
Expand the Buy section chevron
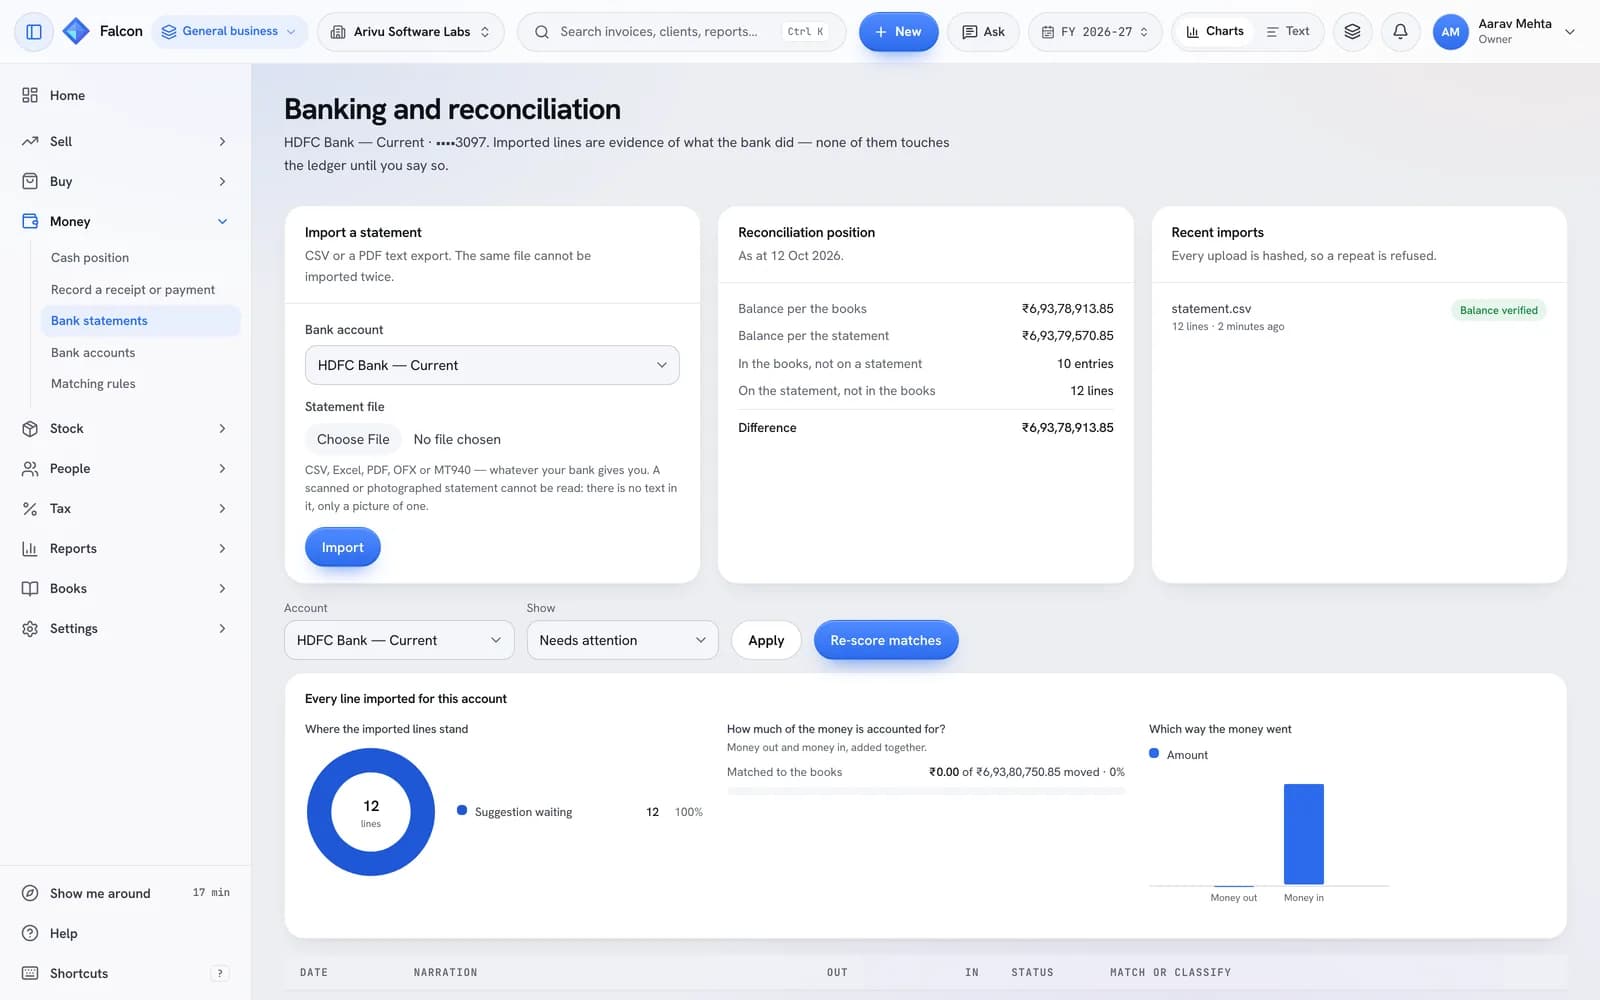pos(222,181)
